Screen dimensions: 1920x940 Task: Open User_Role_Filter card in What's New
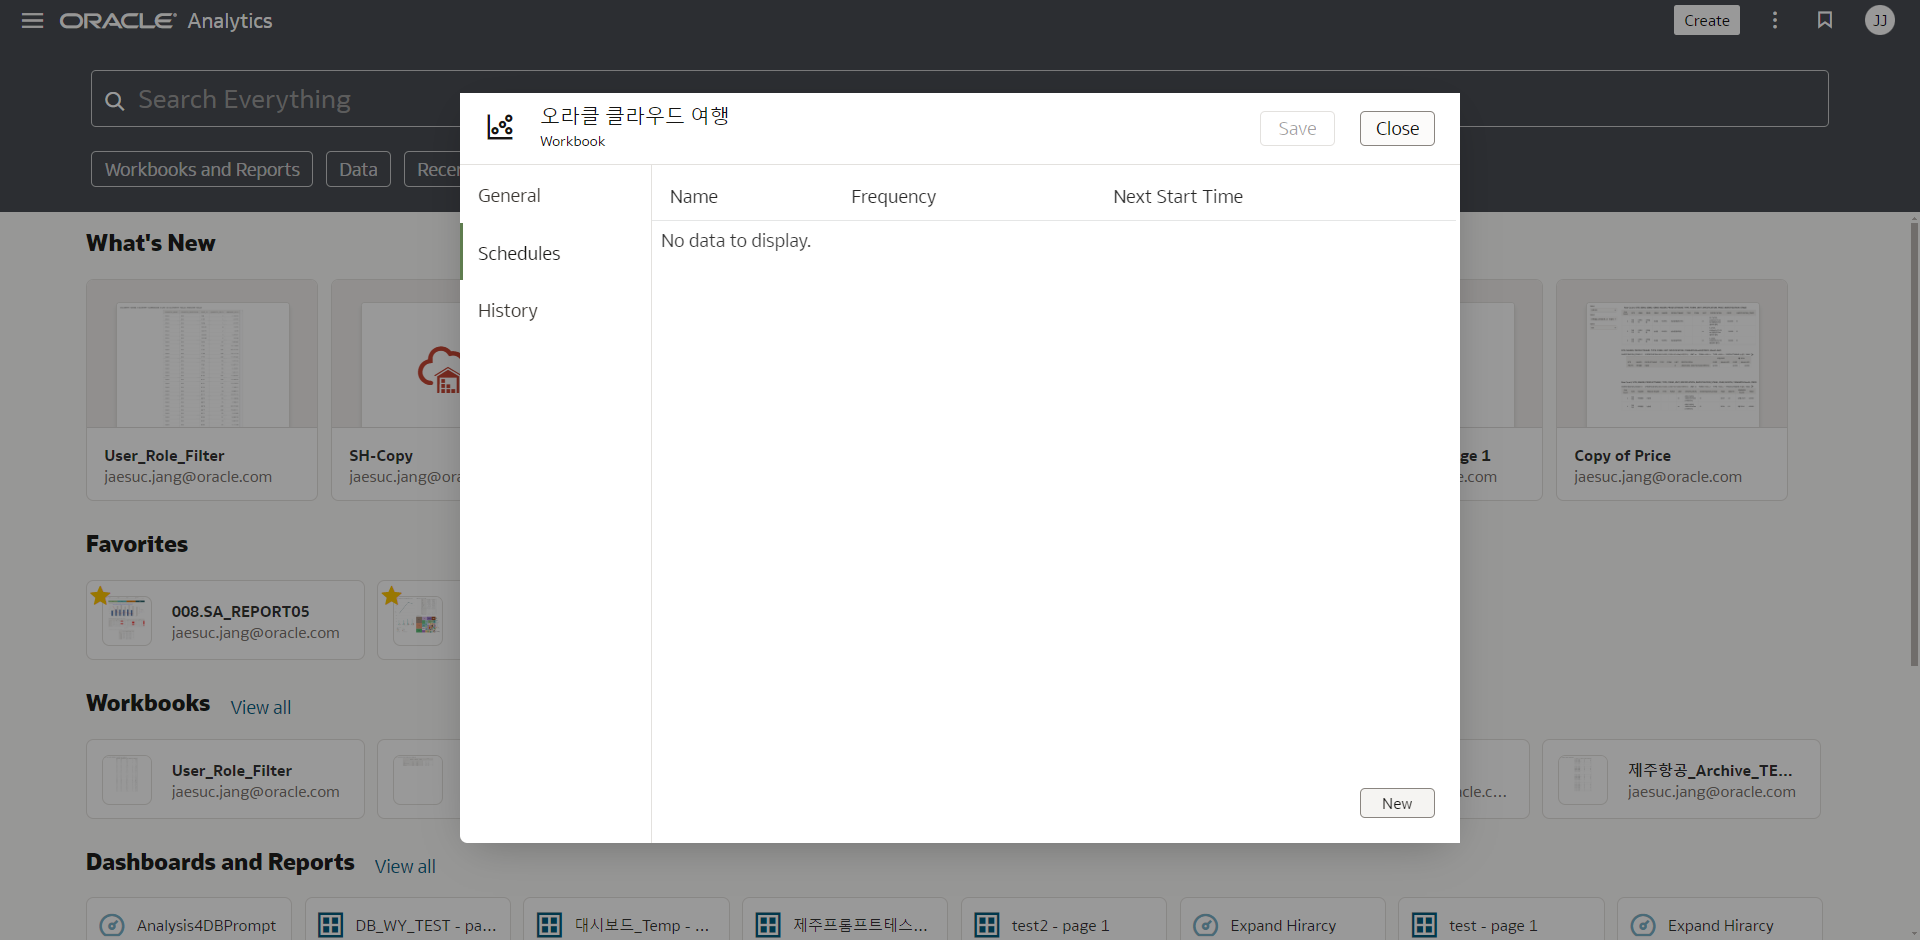coord(202,390)
